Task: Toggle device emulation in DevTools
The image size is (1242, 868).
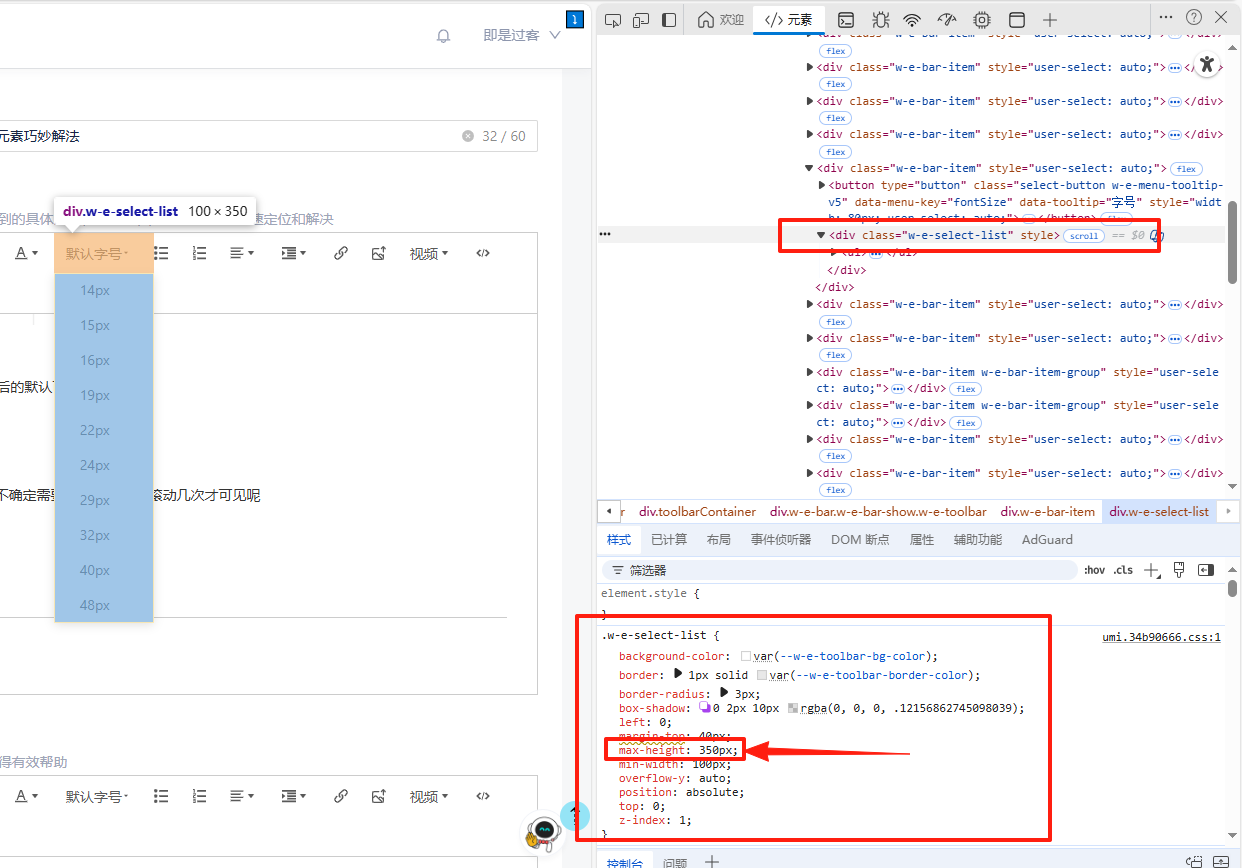Action: 641,20
